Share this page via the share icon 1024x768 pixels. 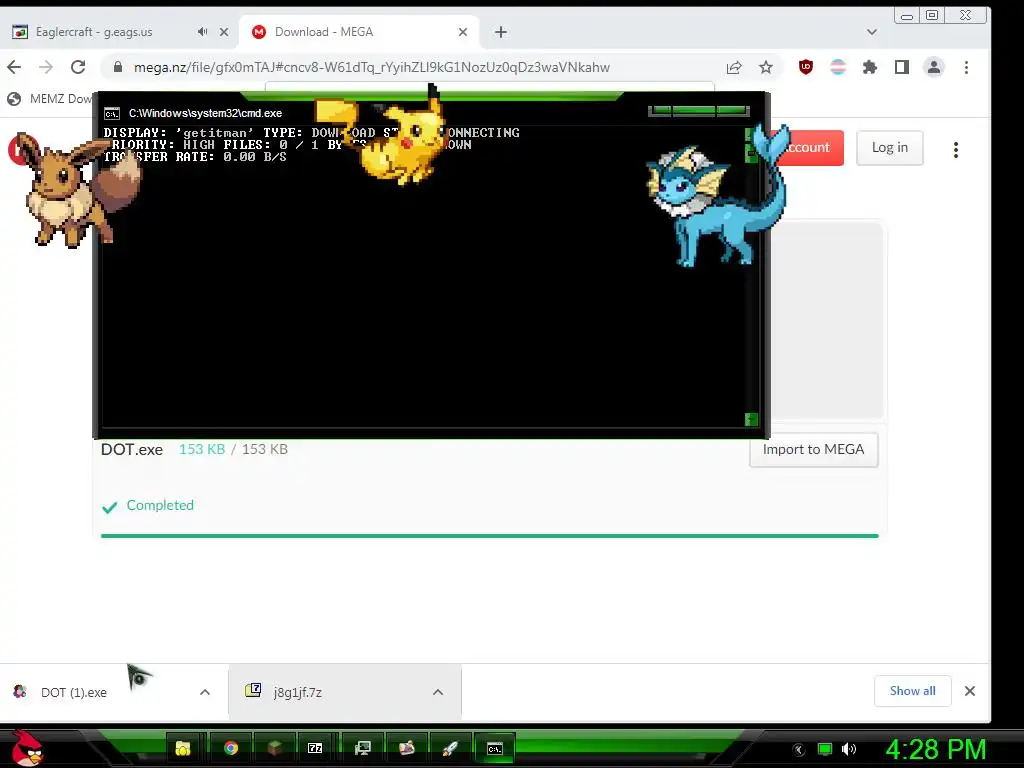click(x=733, y=67)
